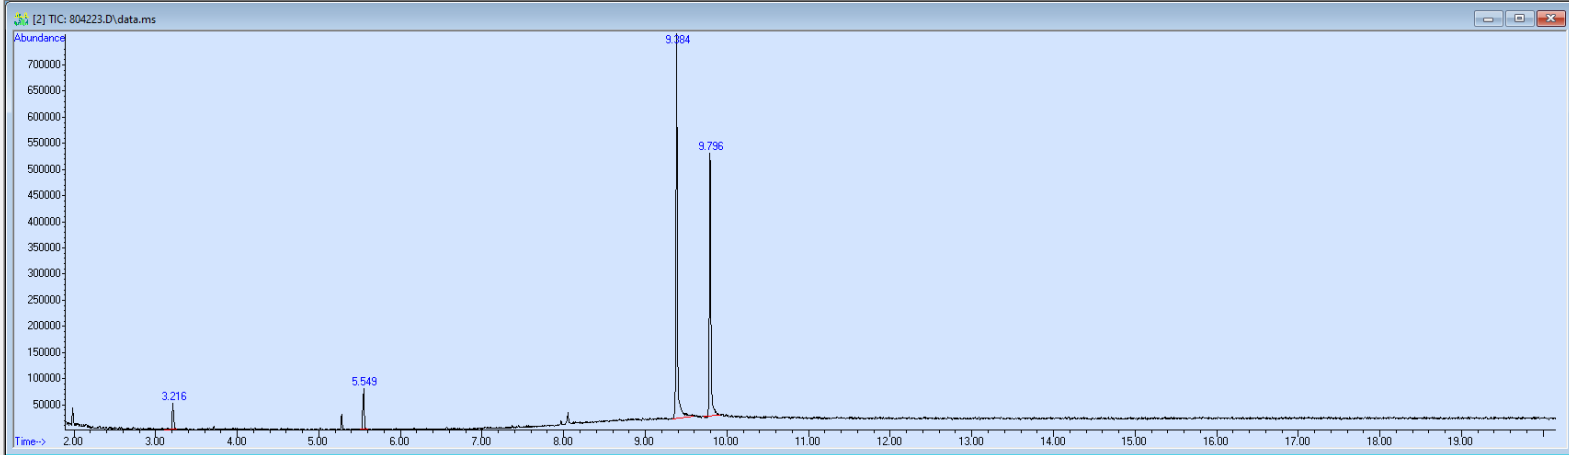The height and width of the screenshot is (455, 1569).
Task: Click the 18.00 time axis value
Action: coord(1379,441)
